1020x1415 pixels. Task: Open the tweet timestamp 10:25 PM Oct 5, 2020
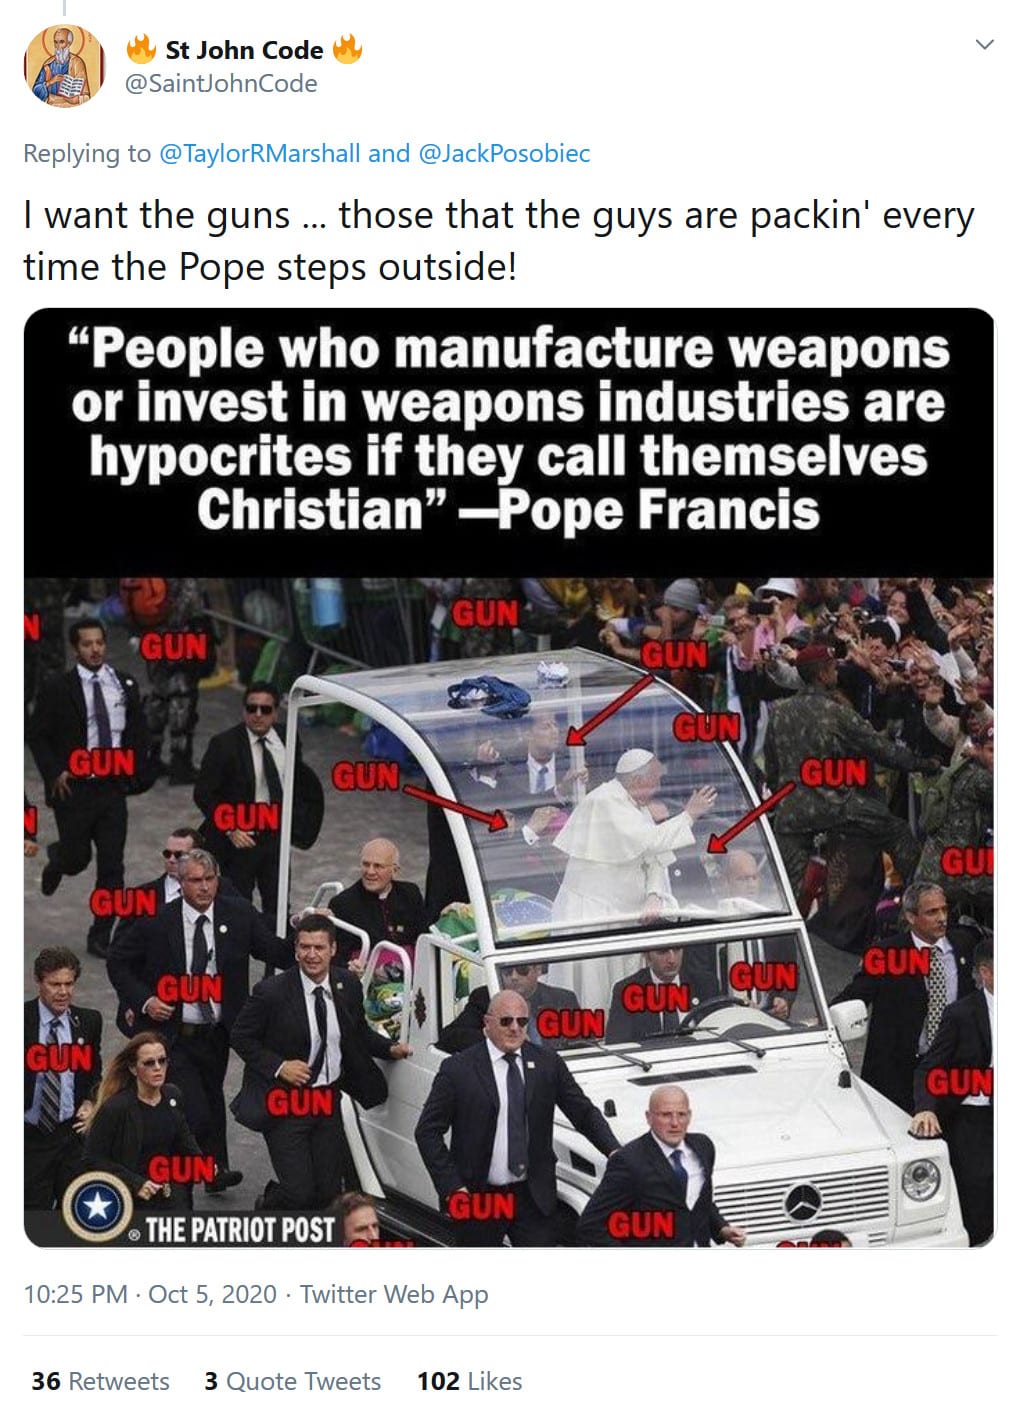[x=150, y=1294]
